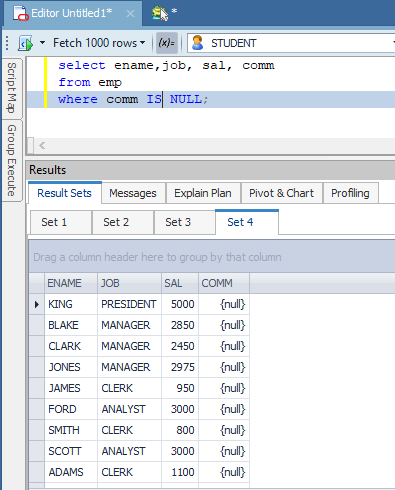The image size is (395, 490).
Task: Click the {null} COMM cell in KING row
Action: [x=224, y=304]
